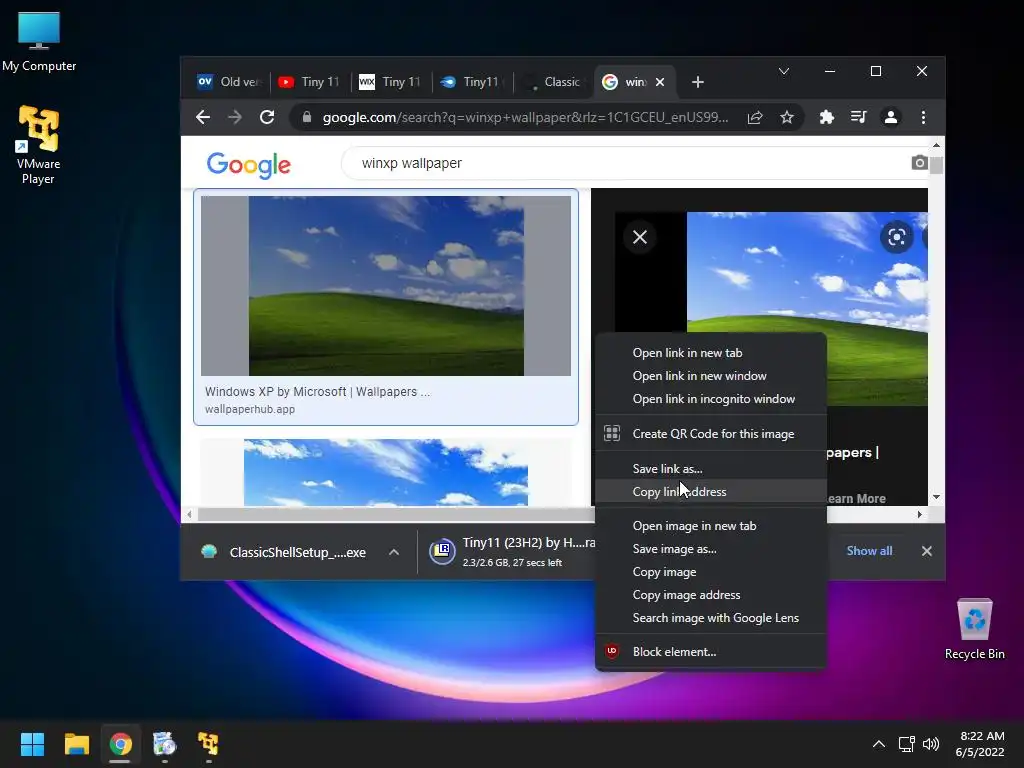The height and width of the screenshot is (768, 1024).
Task: Reload the Google search page
Action: tap(266, 118)
